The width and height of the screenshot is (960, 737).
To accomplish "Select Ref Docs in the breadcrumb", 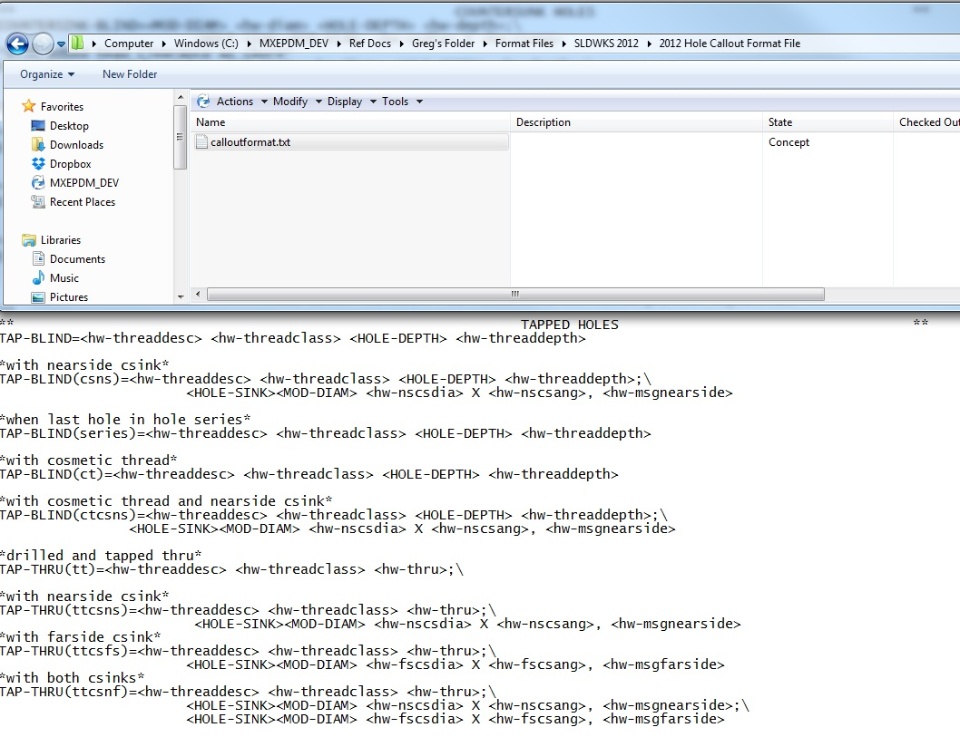I will (x=370, y=43).
